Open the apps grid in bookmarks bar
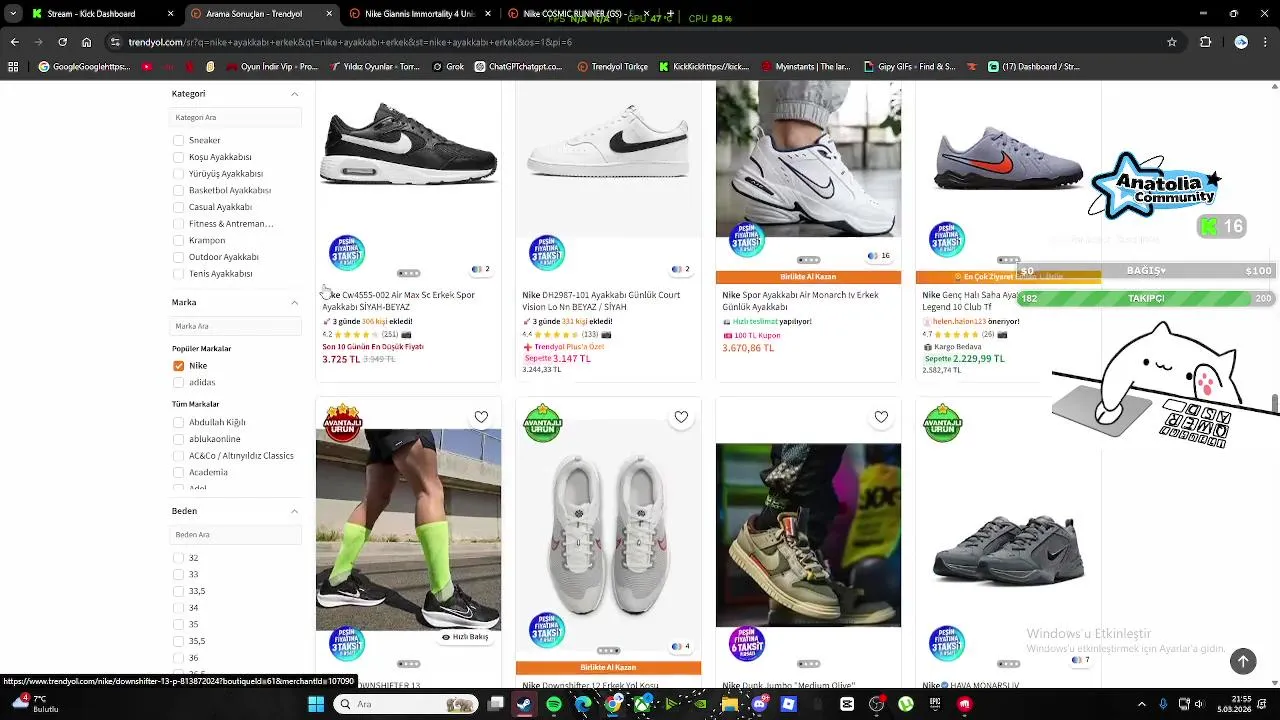This screenshot has height=720, width=1280. pos(13,67)
